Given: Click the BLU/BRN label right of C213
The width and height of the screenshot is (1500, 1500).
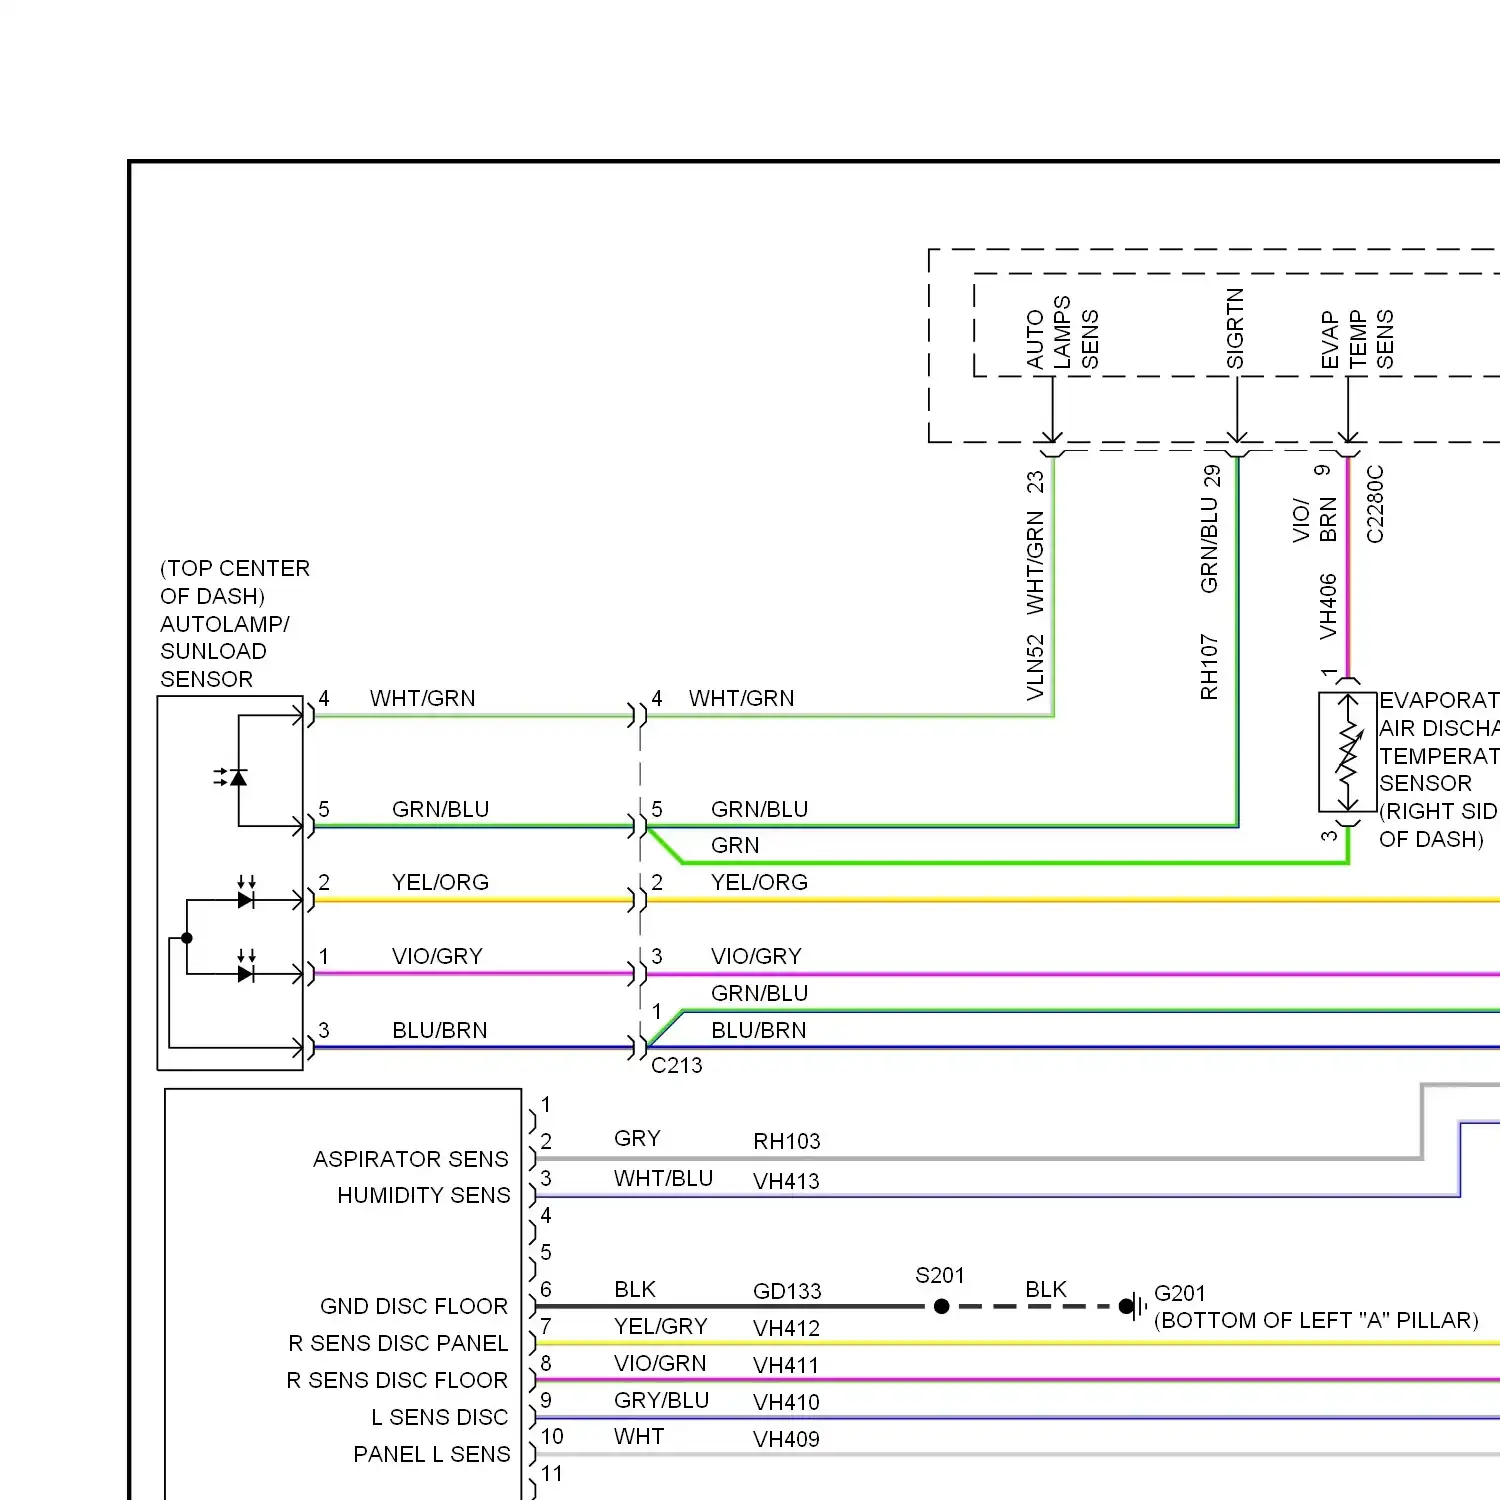Looking at the screenshot, I should (759, 1030).
